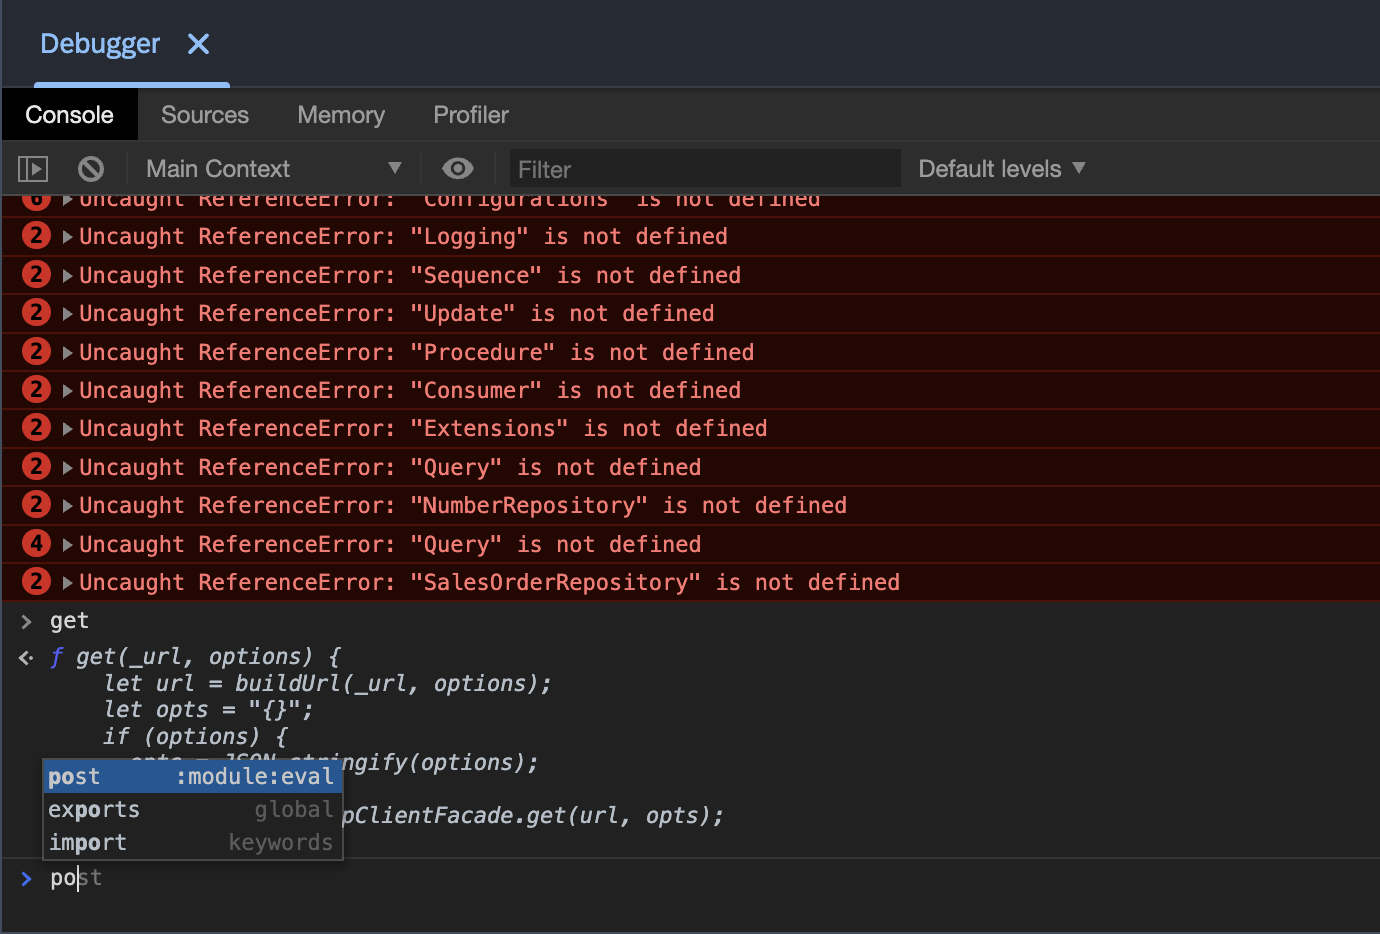Viewport: 1380px width, 934px height.
Task: Expand the "Logging" ReferenceError entry
Action: 68,237
